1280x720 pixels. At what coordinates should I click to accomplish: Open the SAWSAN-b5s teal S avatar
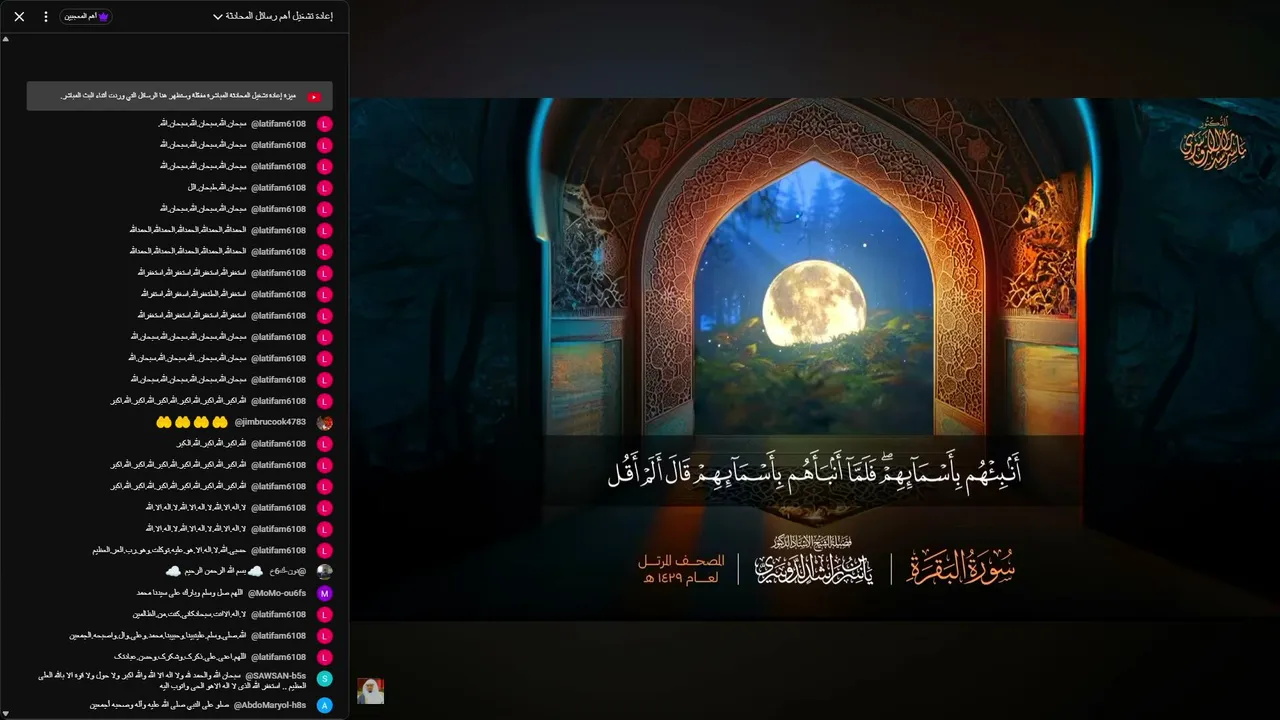(x=324, y=679)
